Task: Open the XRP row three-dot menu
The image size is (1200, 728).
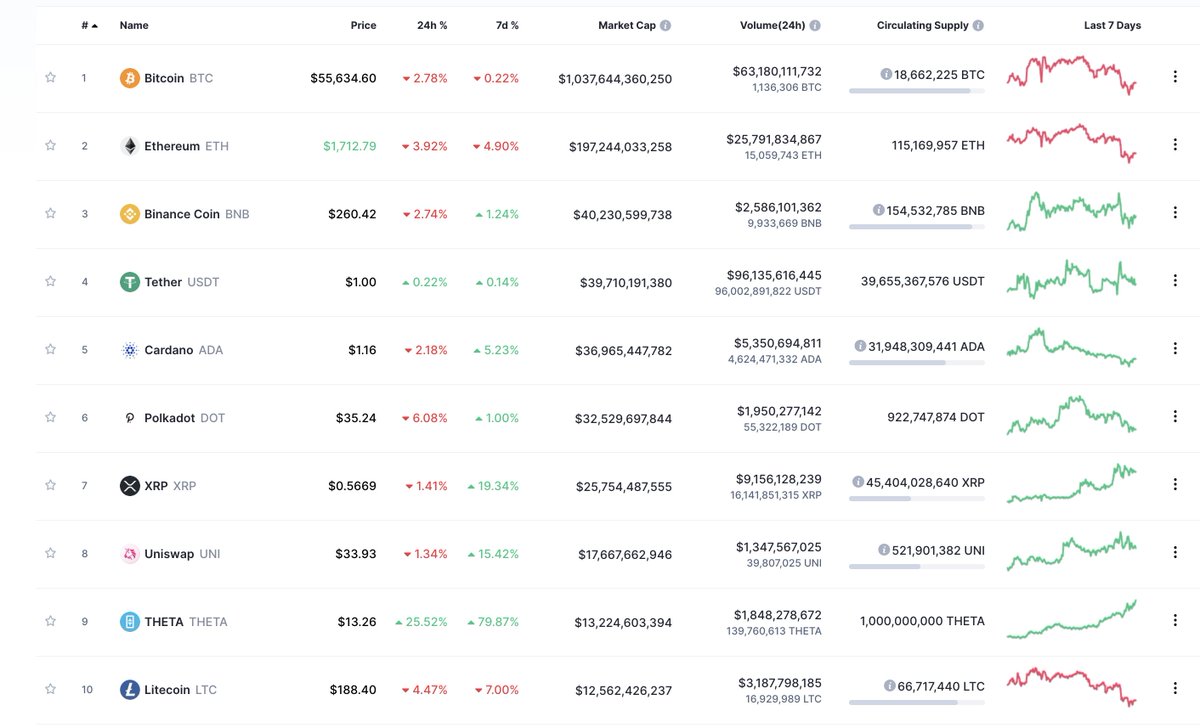Action: [1175, 485]
